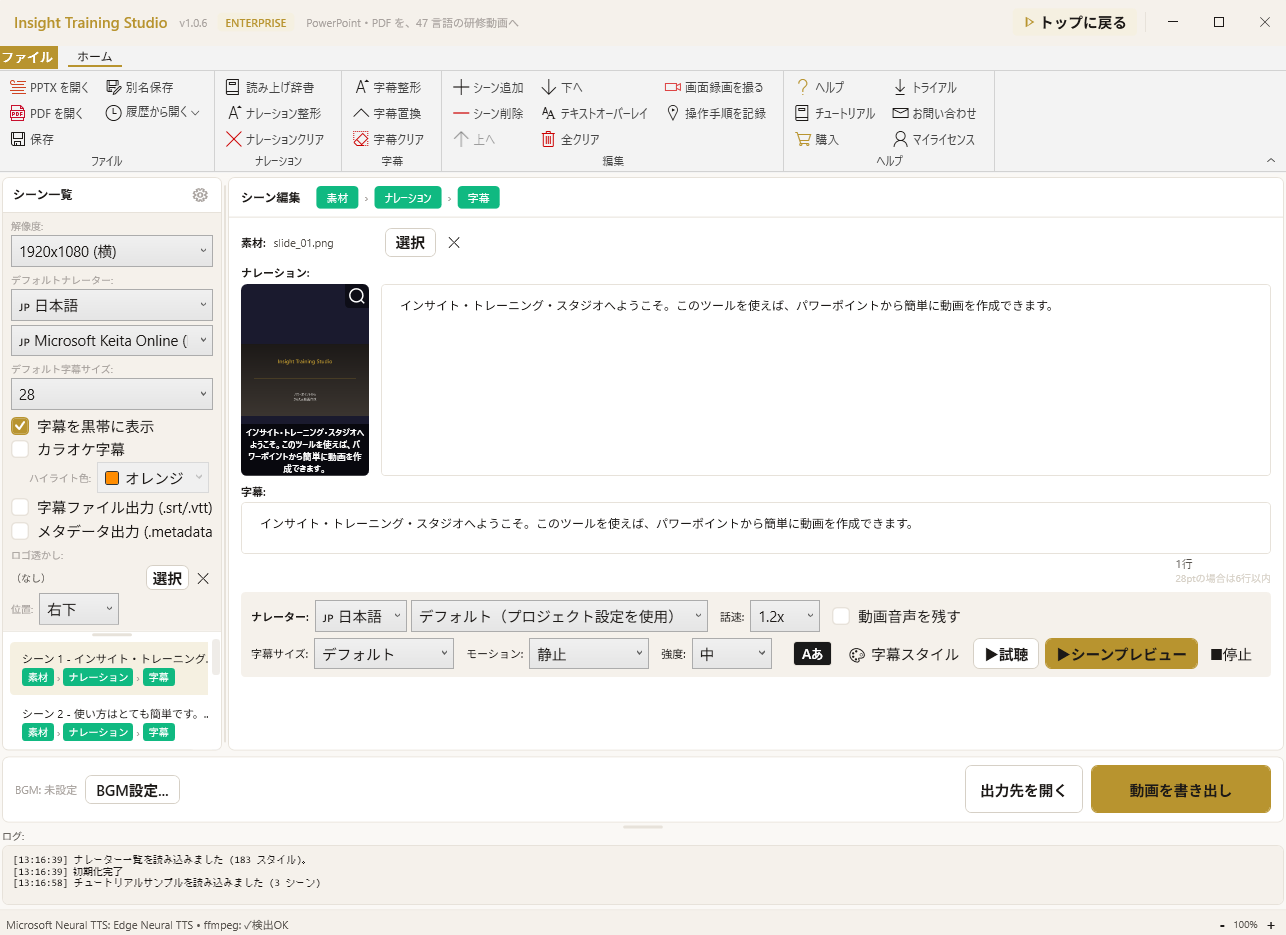Image resolution: width=1286 pixels, height=935 pixels.
Task: Open BGM設定... dialog
Action: coord(132,790)
